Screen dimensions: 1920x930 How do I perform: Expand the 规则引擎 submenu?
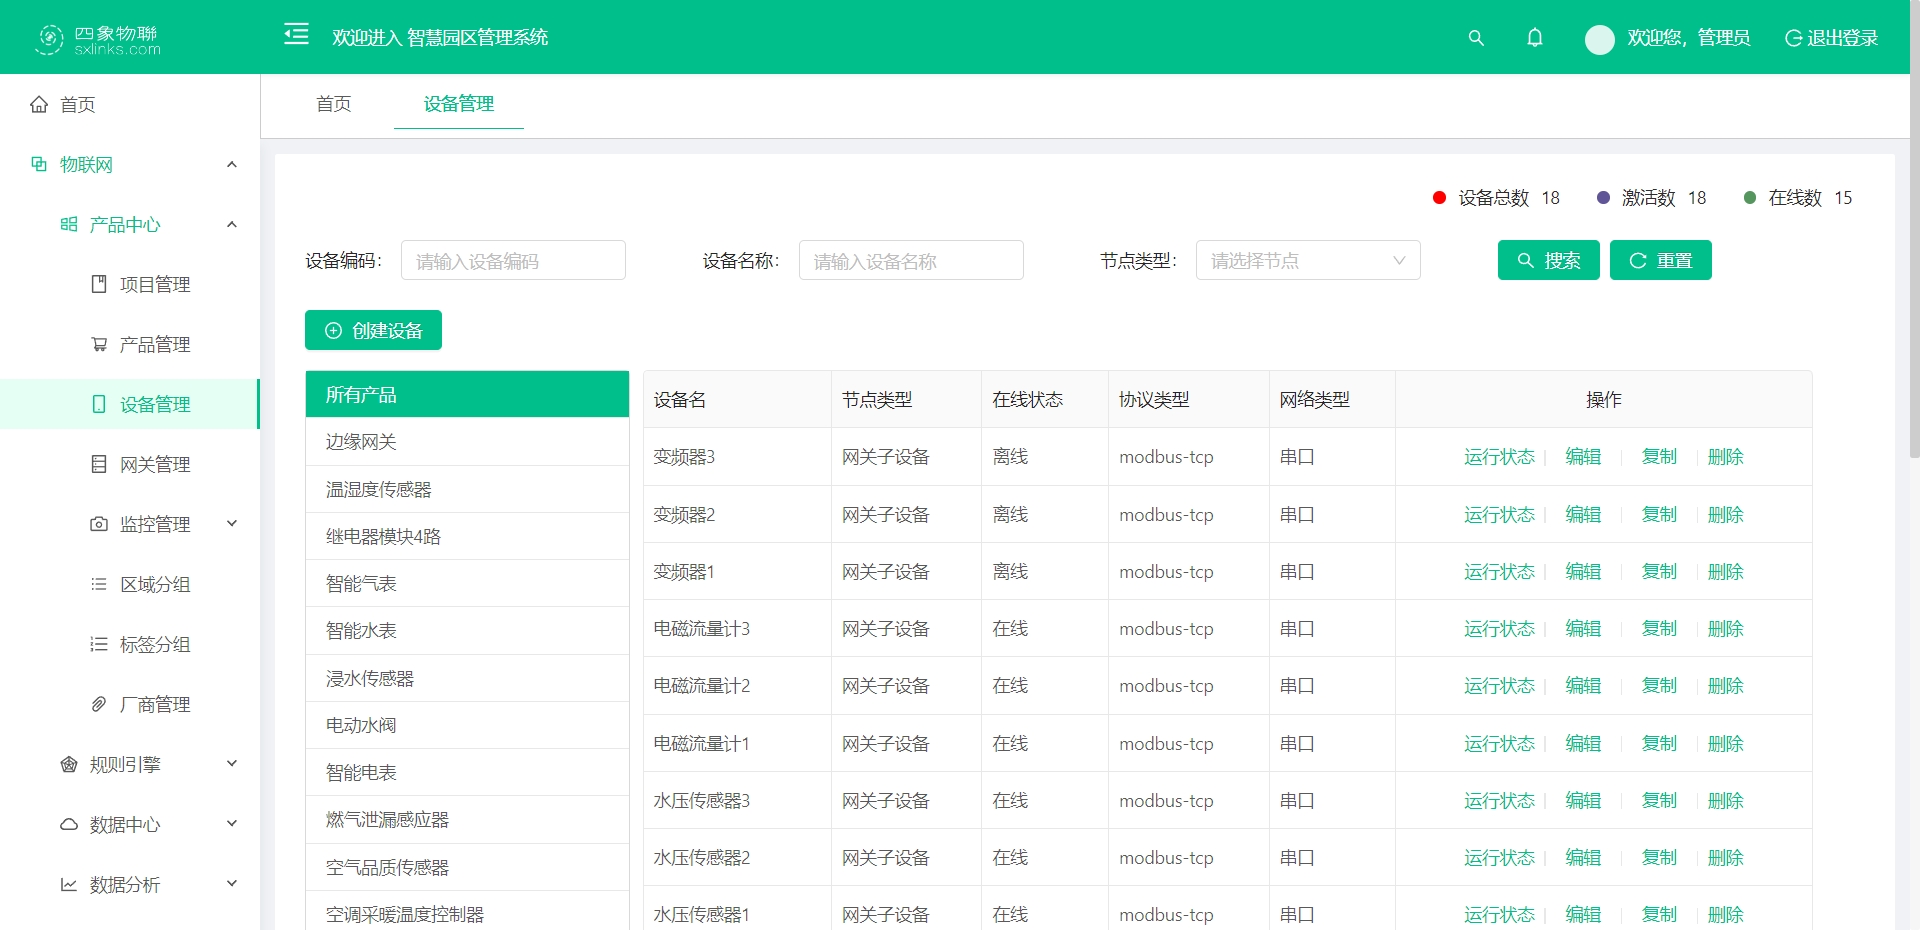click(232, 764)
